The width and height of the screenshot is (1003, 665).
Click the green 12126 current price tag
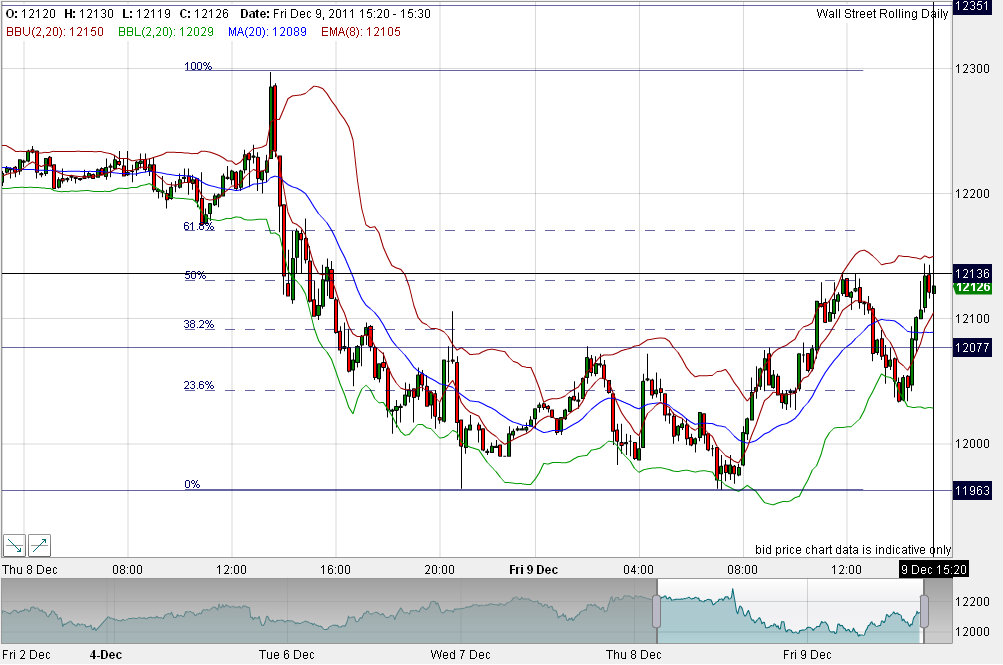coord(973,288)
